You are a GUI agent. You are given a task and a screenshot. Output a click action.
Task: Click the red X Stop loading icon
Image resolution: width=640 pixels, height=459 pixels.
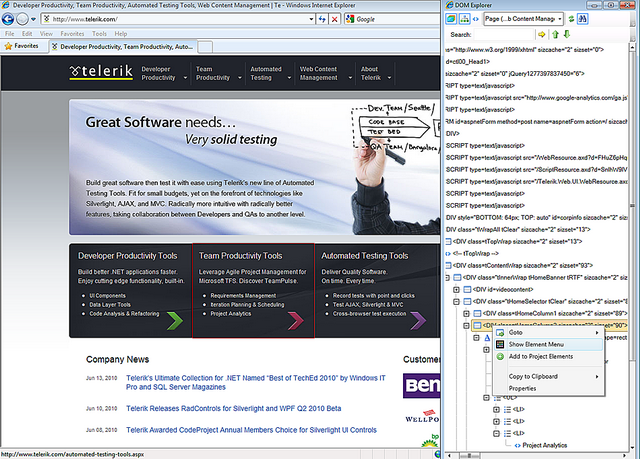[x=334, y=19]
